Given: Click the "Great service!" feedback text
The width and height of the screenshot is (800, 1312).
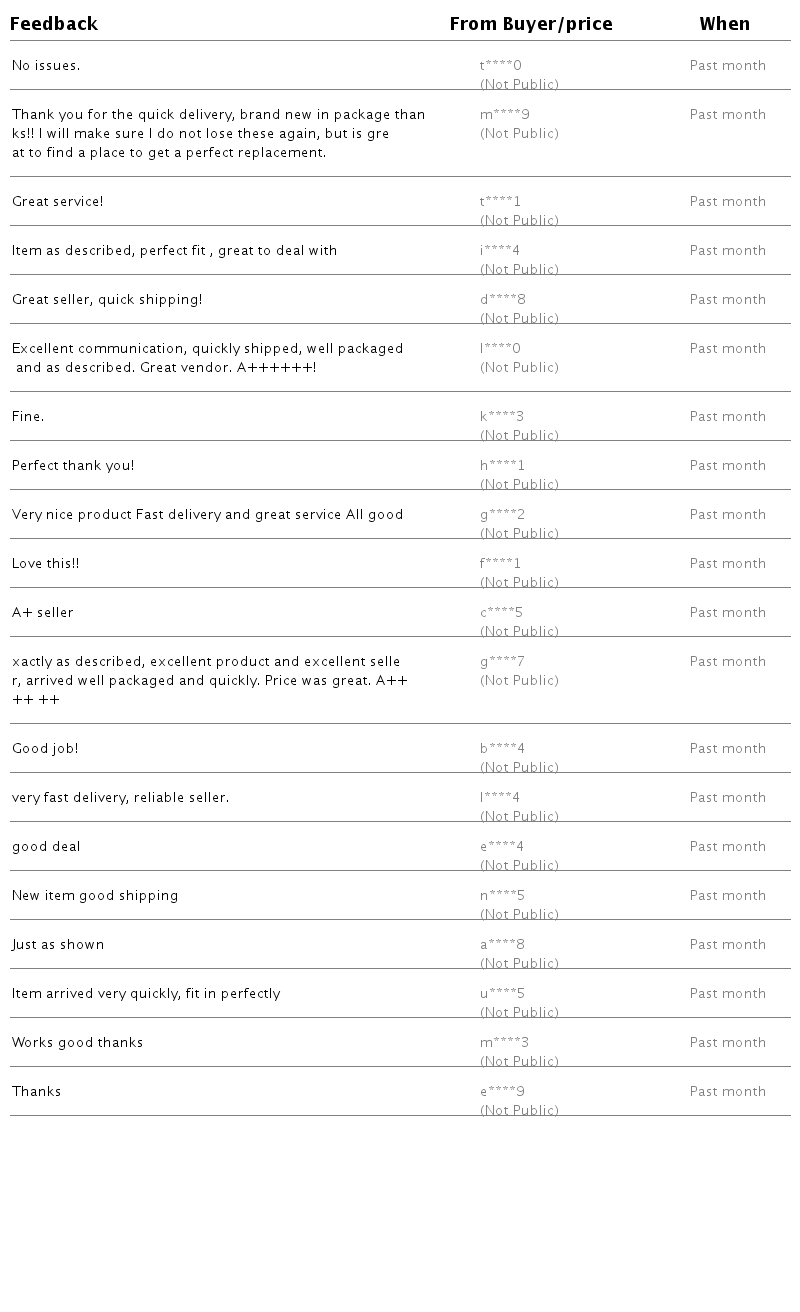Looking at the screenshot, I should [58, 202].
